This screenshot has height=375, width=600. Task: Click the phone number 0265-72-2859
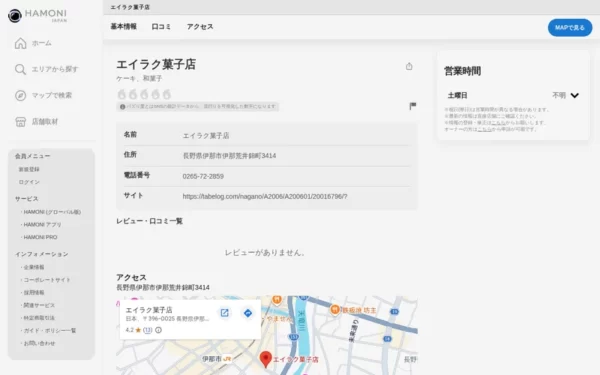pyautogui.click(x=203, y=176)
